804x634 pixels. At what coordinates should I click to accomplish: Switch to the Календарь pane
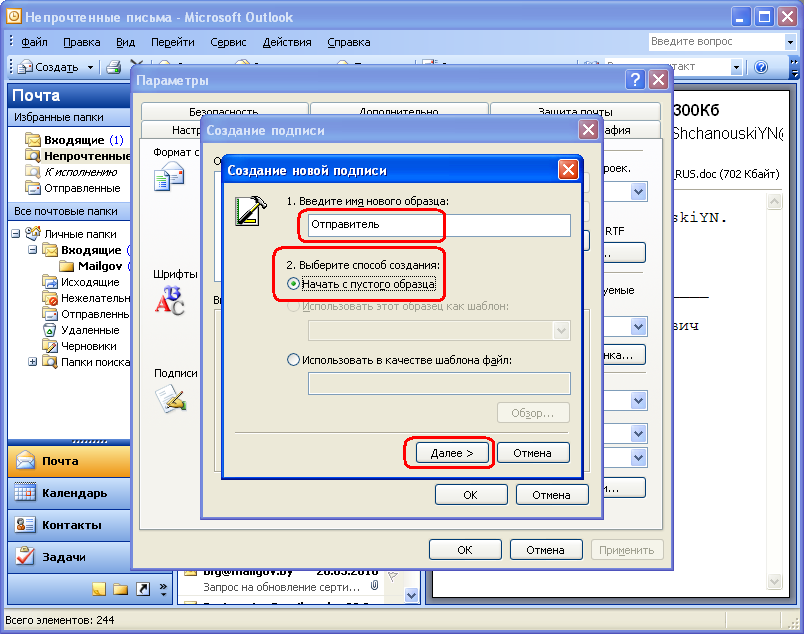pos(69,493)
